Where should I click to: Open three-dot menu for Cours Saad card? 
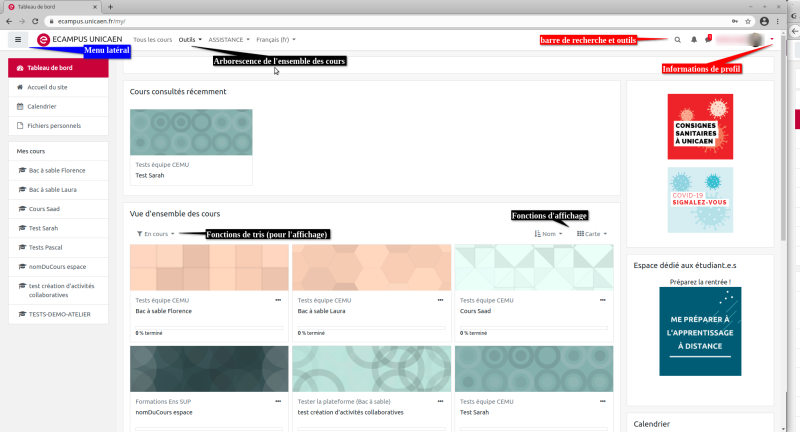point(604,300)
